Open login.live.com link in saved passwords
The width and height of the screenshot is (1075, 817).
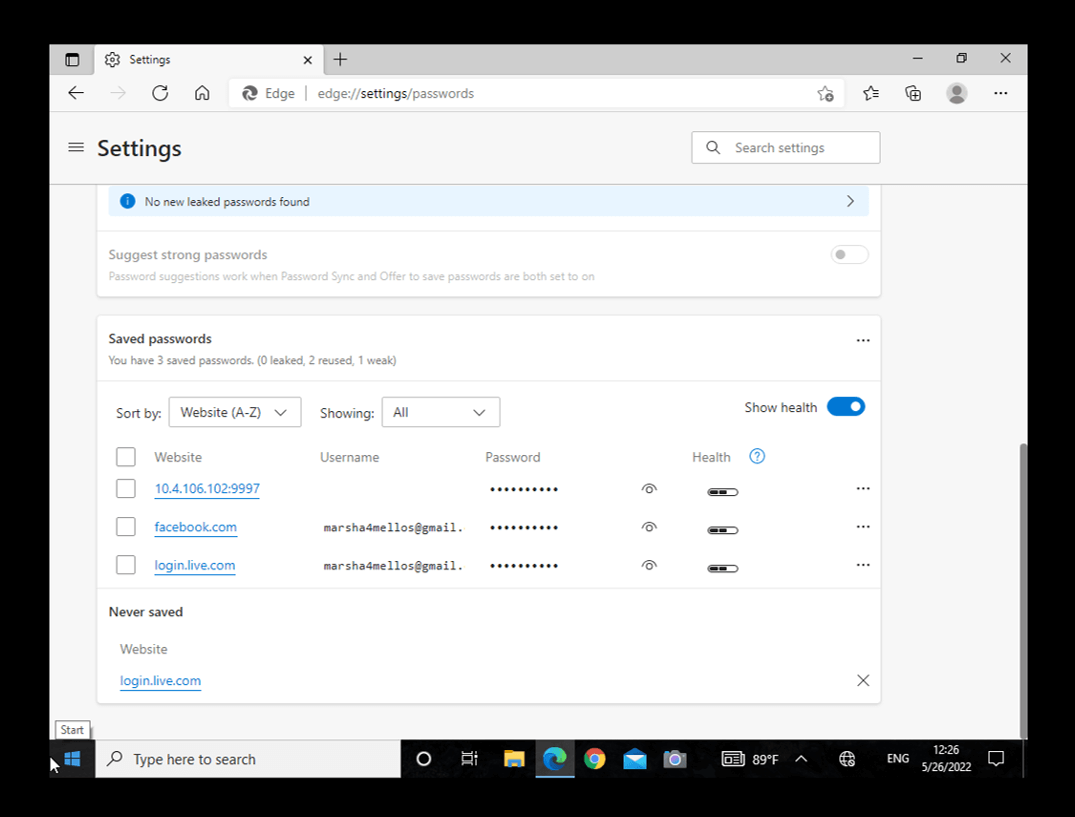coord(195,565)
